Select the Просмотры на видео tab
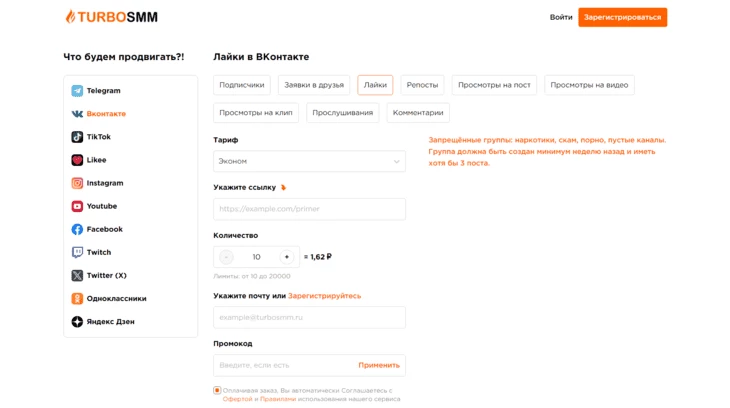 tap(589, 85)
